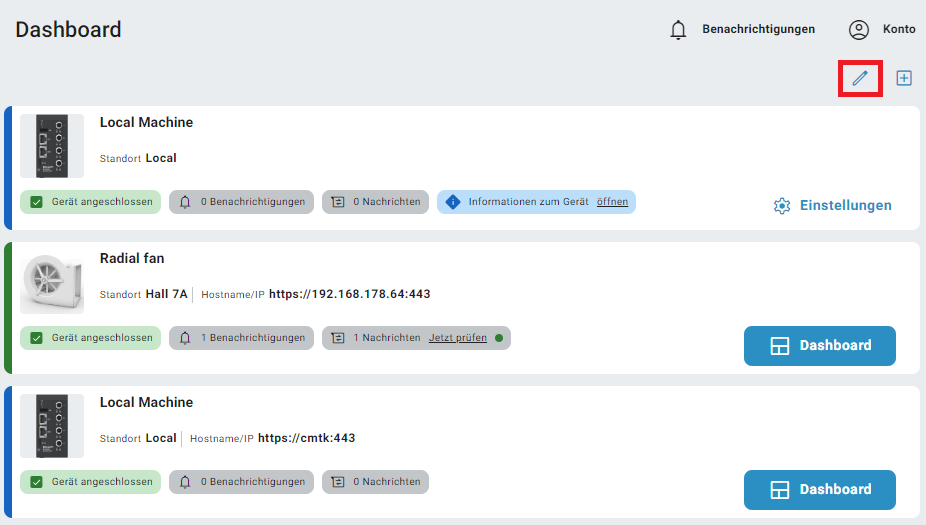Open the Konto user account icon
Viewport: 926px width, 525px height.
(859, 30)
